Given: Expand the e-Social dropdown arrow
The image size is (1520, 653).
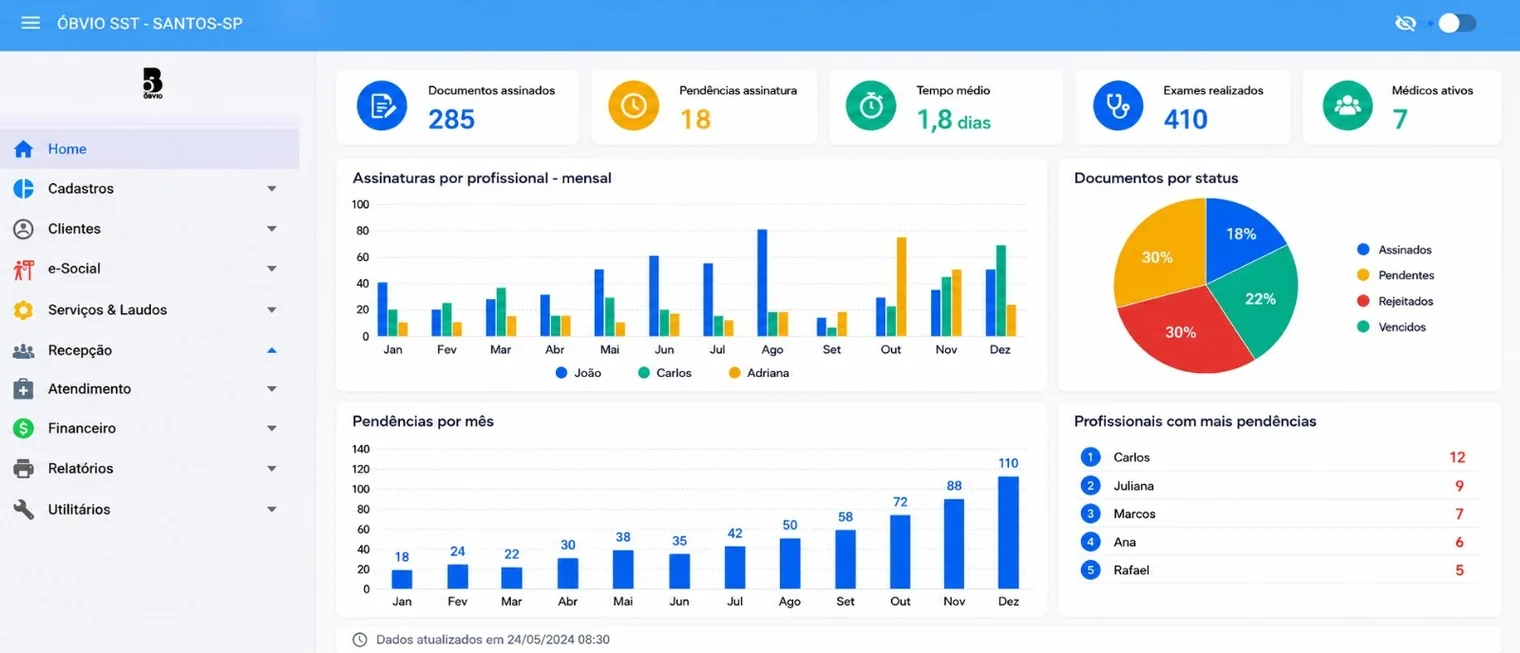Looking at the screenshot, I should click(271, 269).
